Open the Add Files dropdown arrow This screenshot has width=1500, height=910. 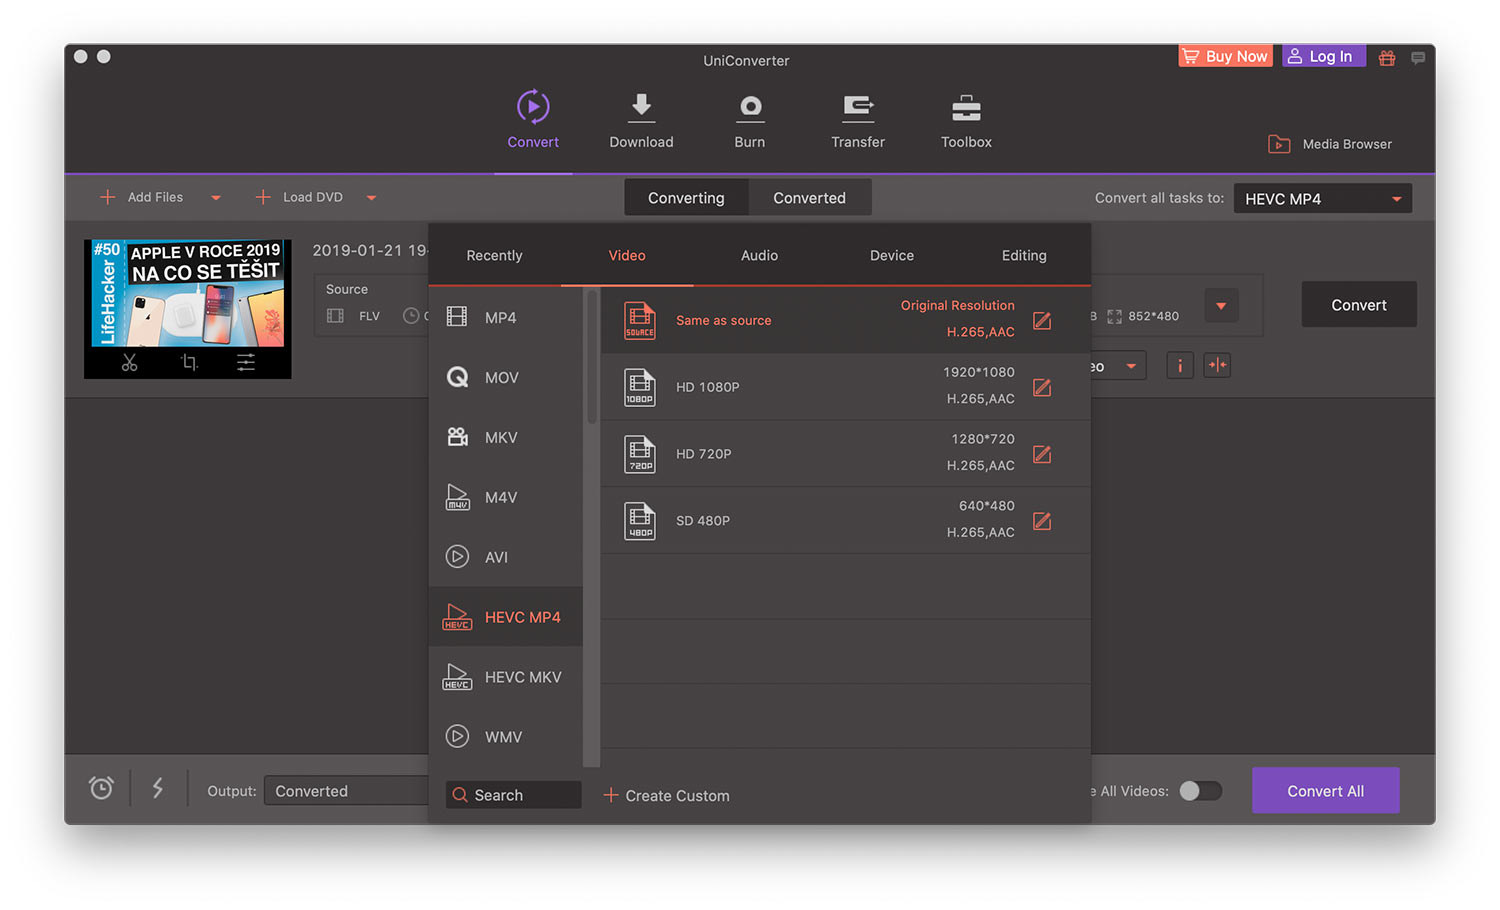coord(216,198)
